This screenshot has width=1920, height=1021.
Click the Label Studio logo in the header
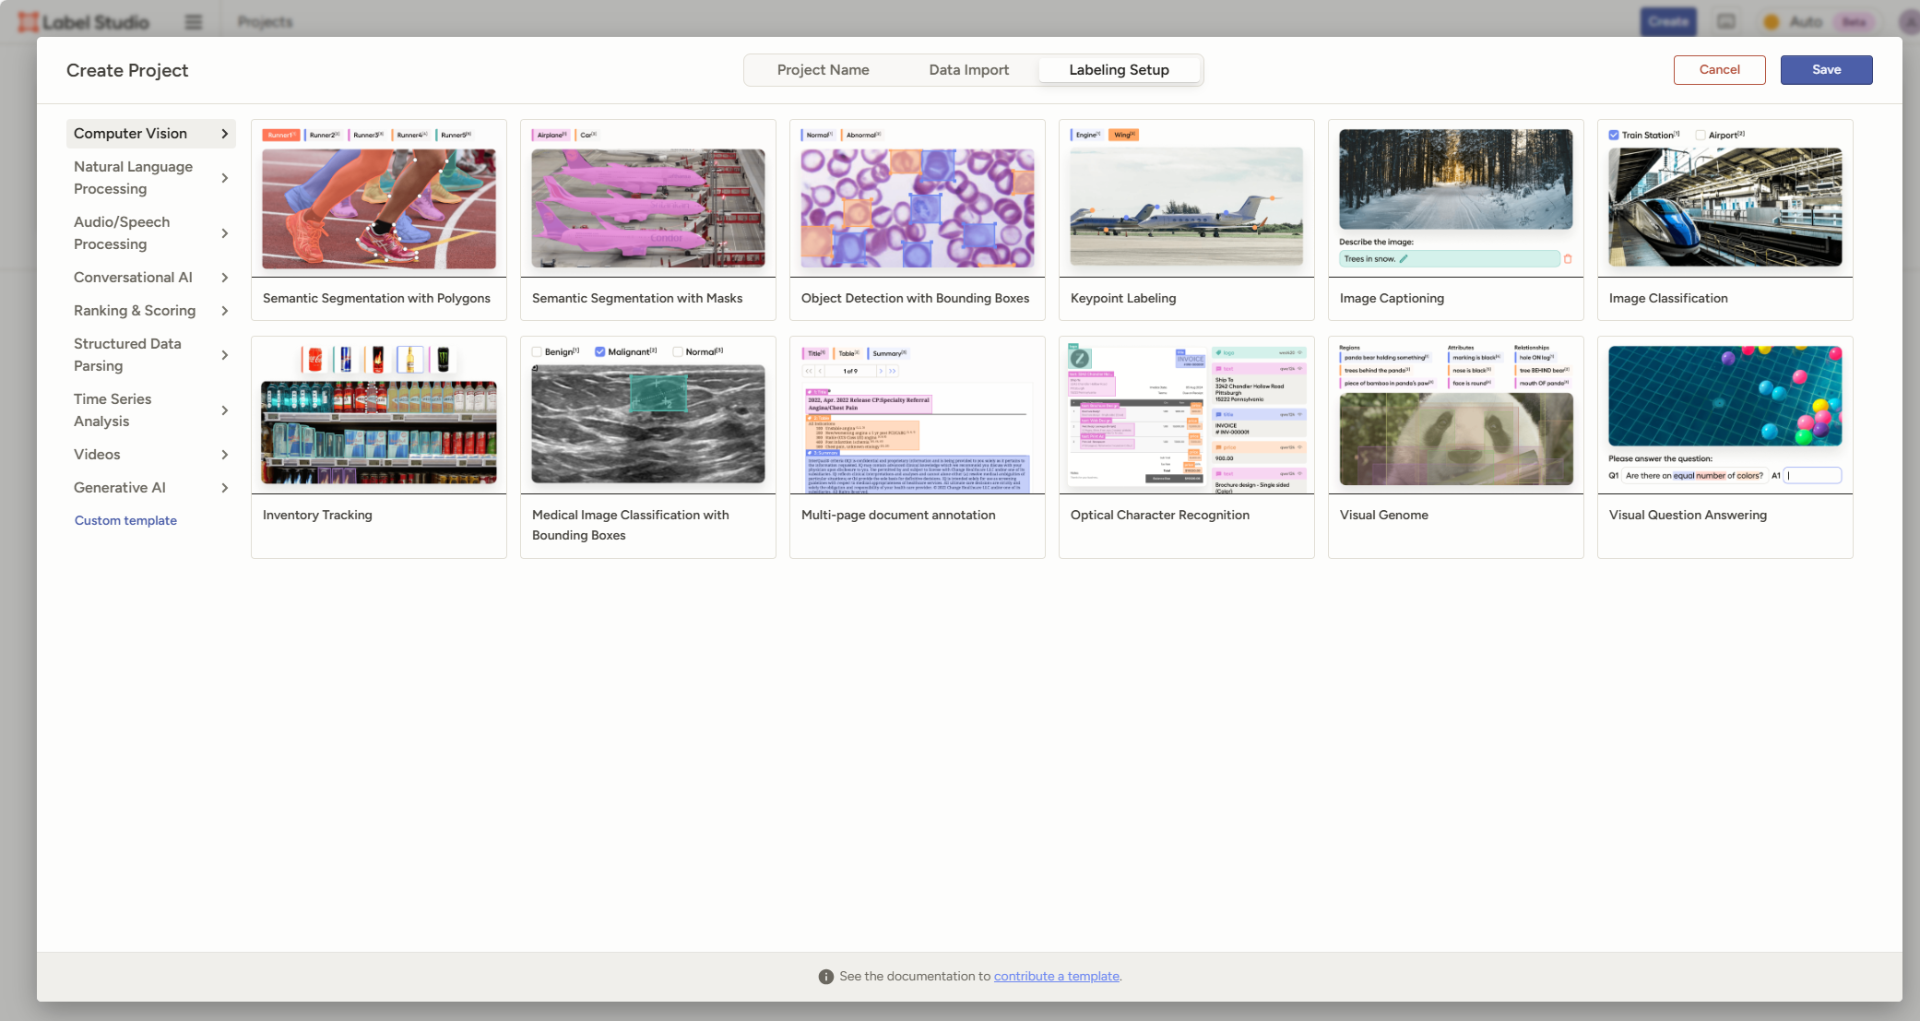84,22
